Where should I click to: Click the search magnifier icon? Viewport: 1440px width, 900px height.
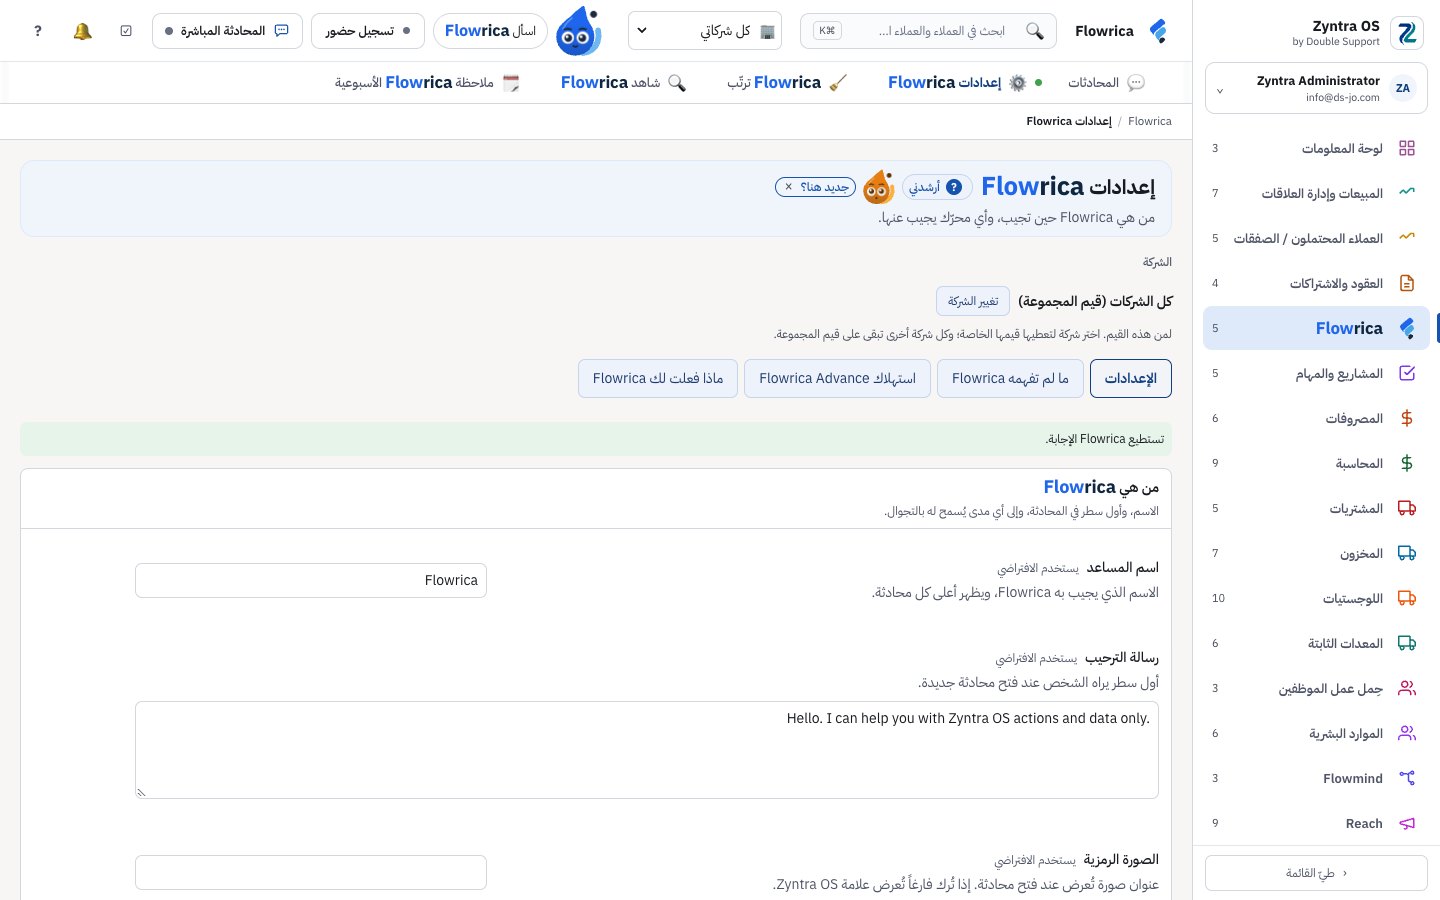(x=1035, y=31)
